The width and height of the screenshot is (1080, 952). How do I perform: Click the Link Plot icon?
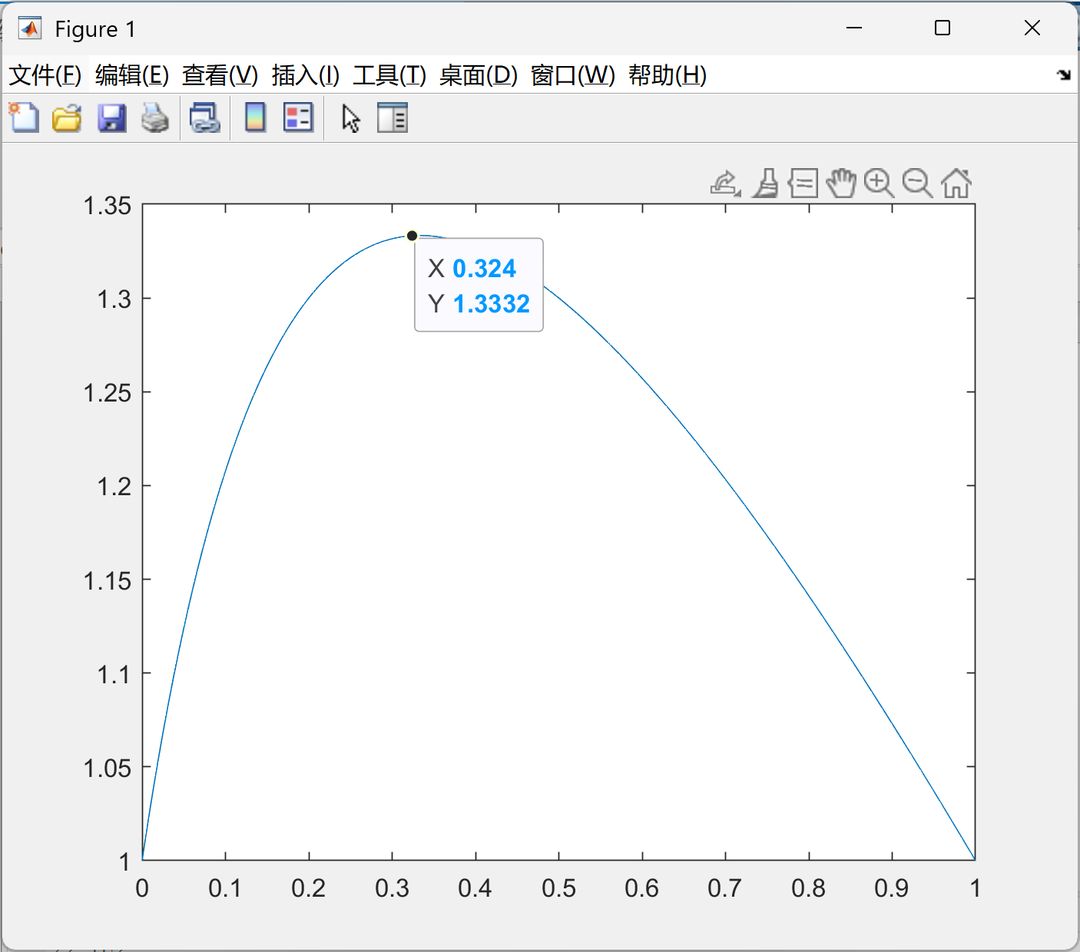pos(205,118)
